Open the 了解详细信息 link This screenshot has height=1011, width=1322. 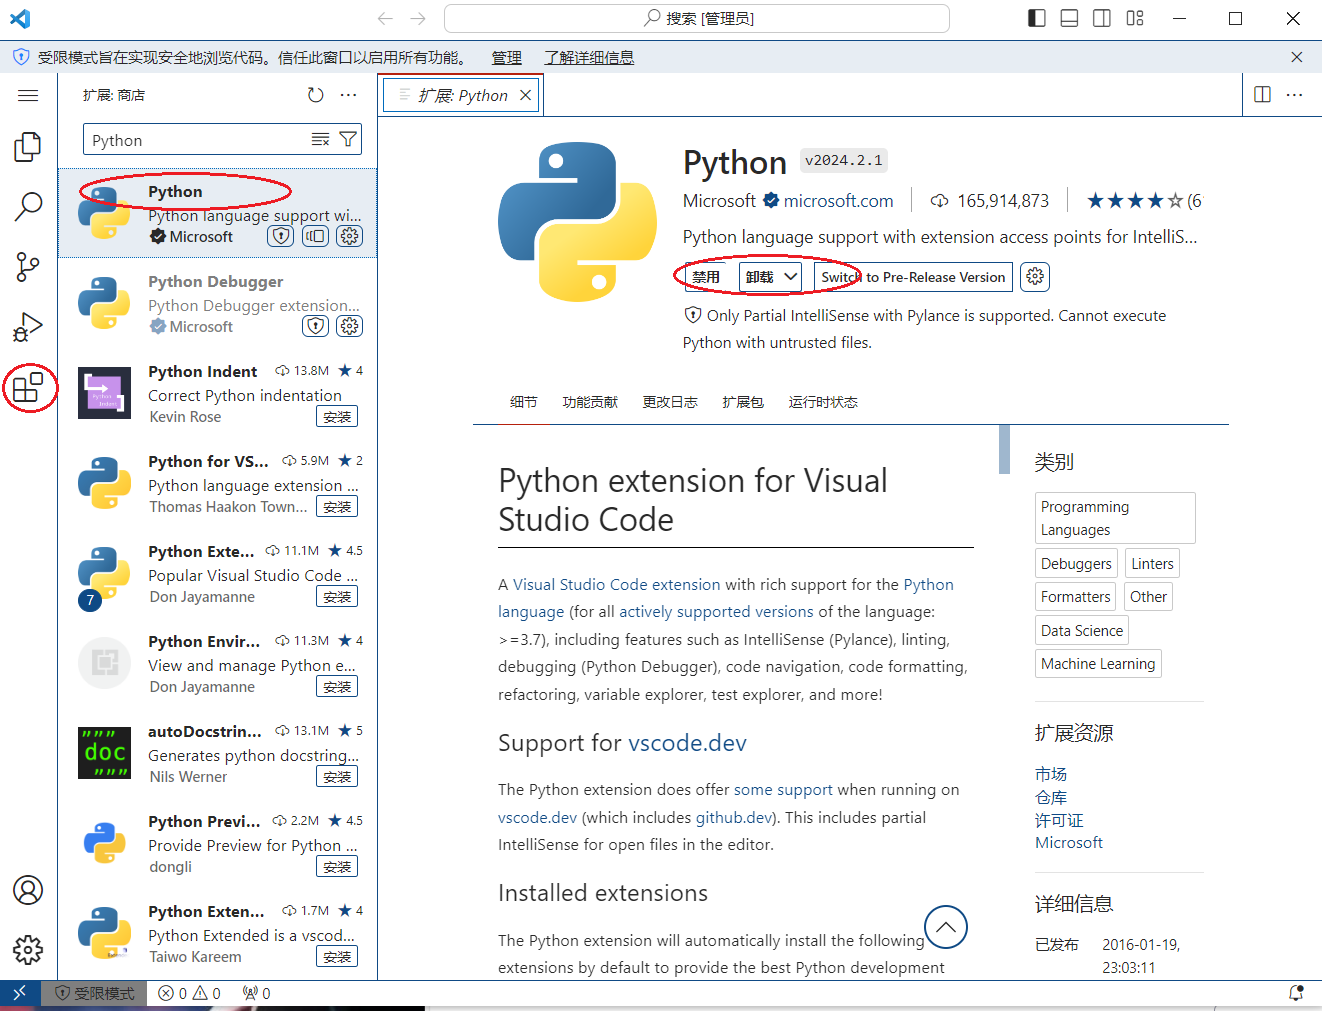589,58
